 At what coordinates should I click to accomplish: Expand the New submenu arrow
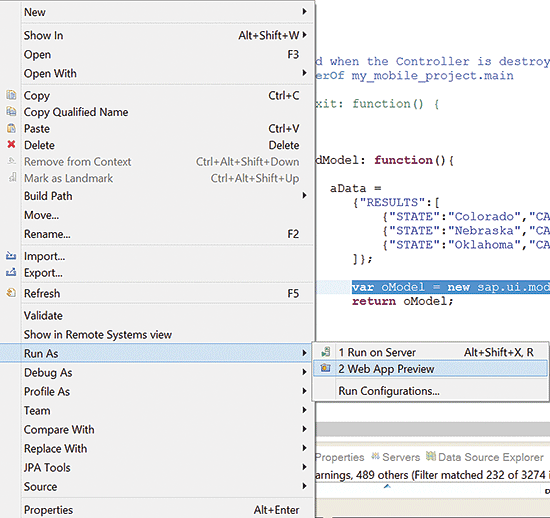tap(304, 12)
